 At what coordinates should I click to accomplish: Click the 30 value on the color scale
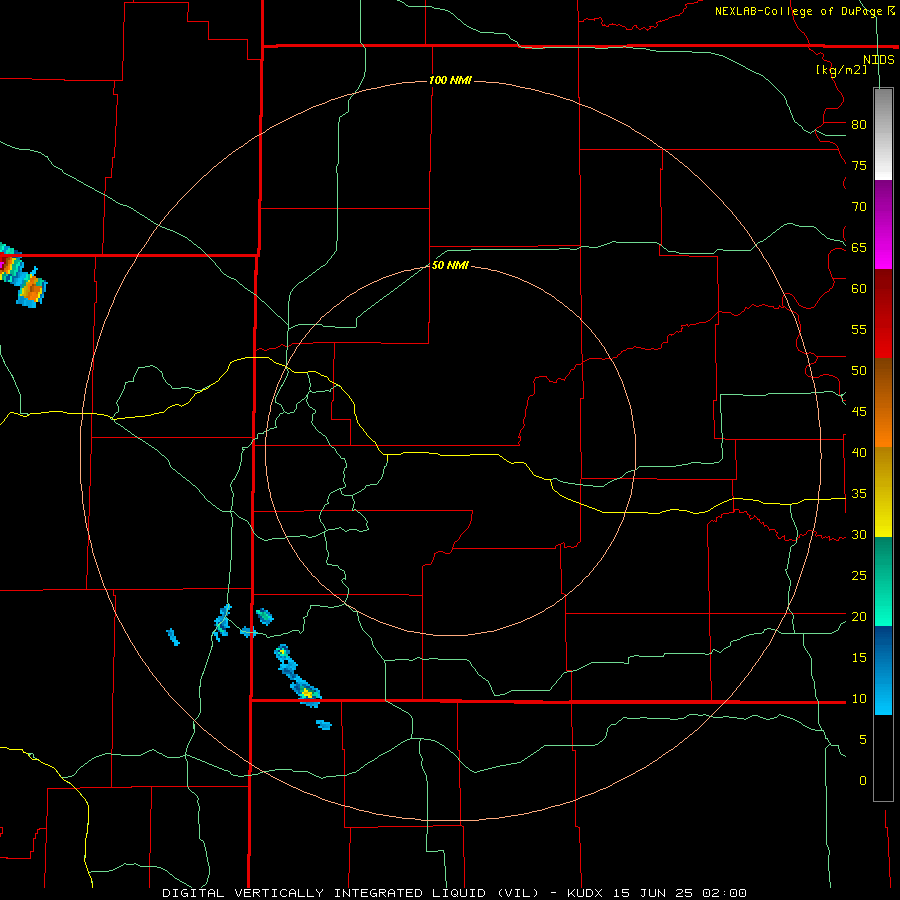click(x=859, y=535)
